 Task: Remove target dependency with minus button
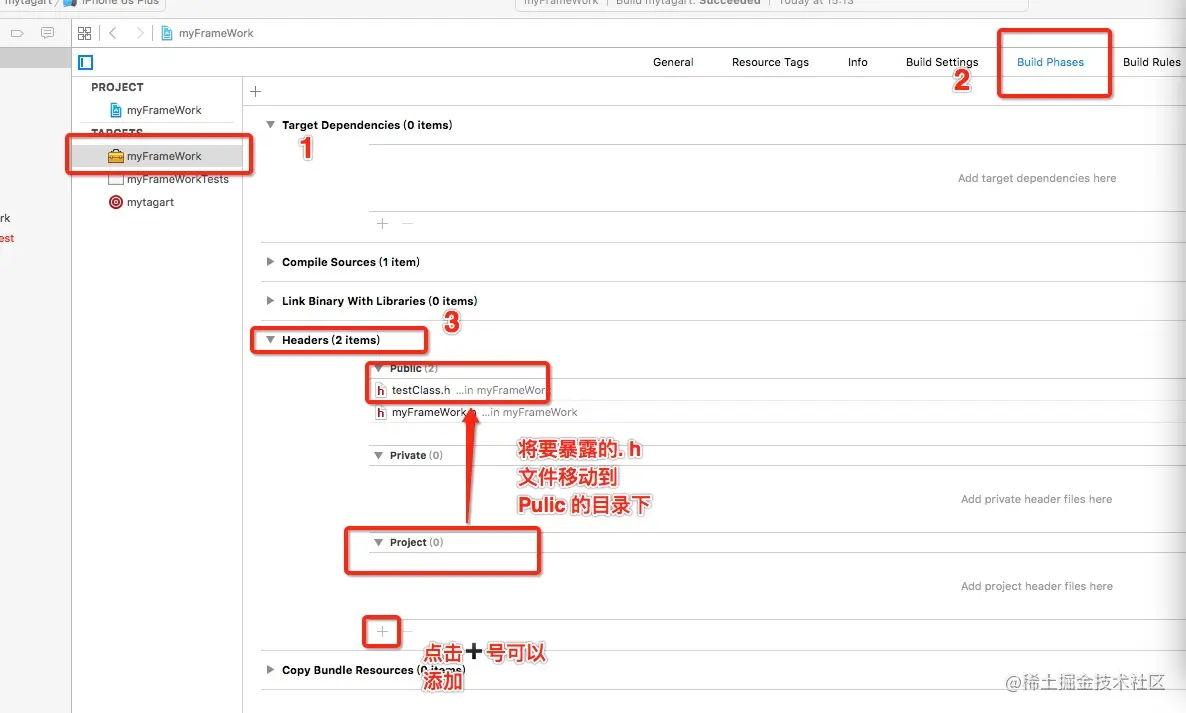408,224
